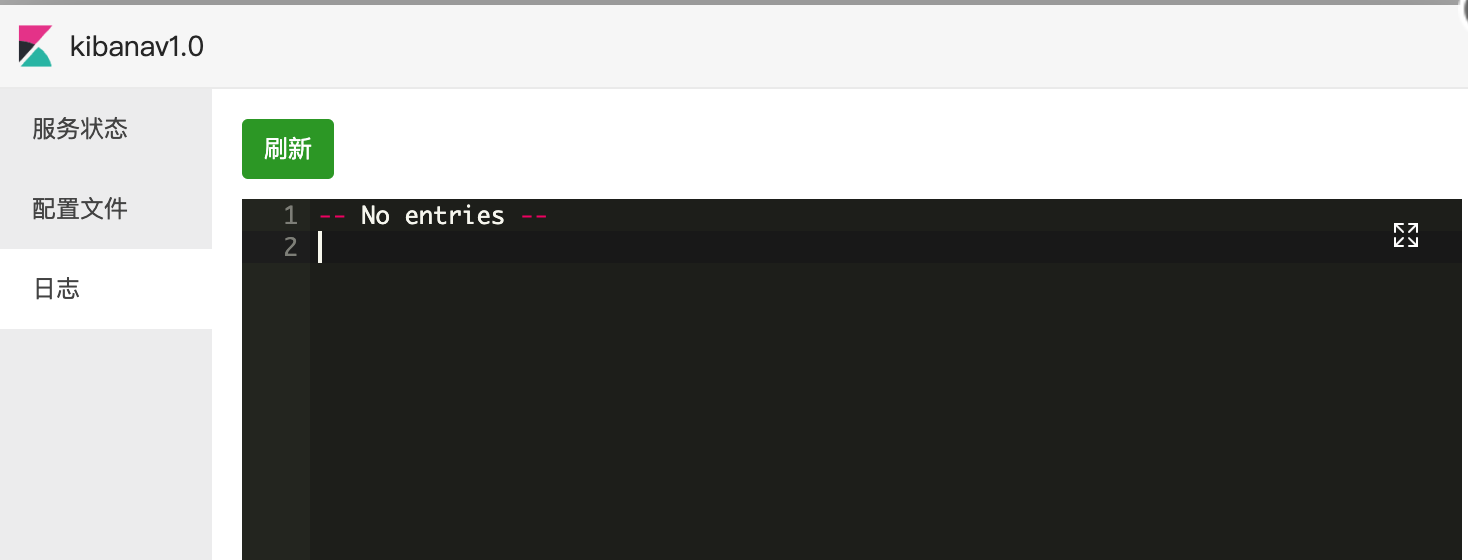Click line number 1 in the gutter
The image size is (1468, 560).
[290, 215]
